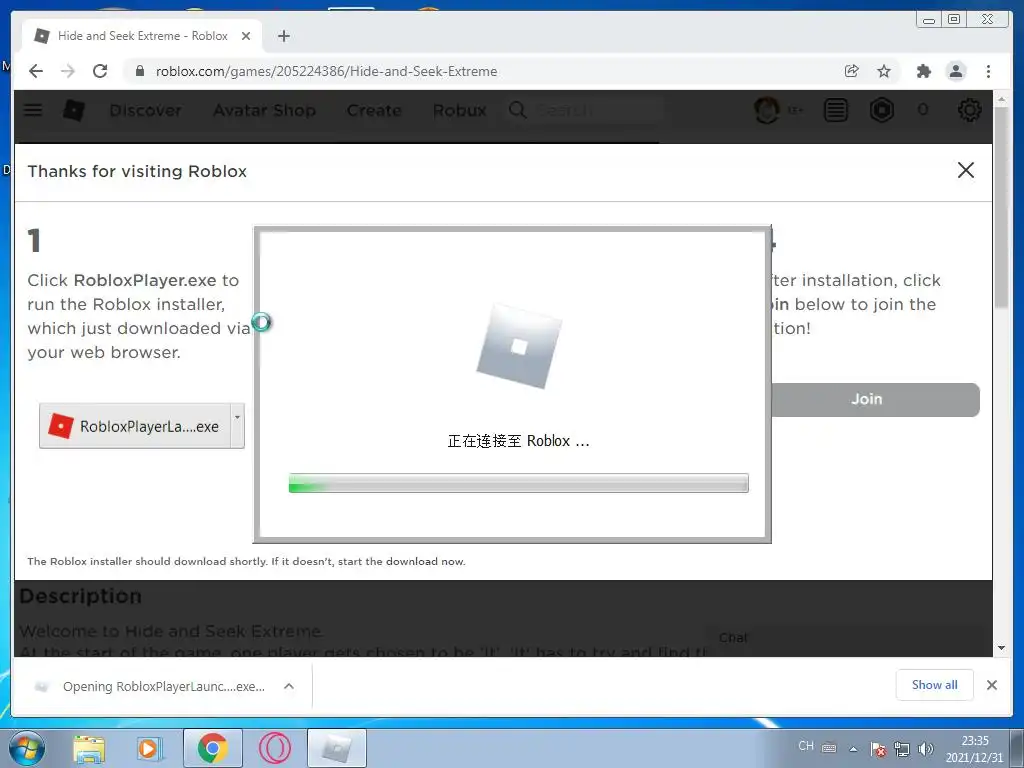
Task: Click the CH input language indicator
Action: pos(806,746)
